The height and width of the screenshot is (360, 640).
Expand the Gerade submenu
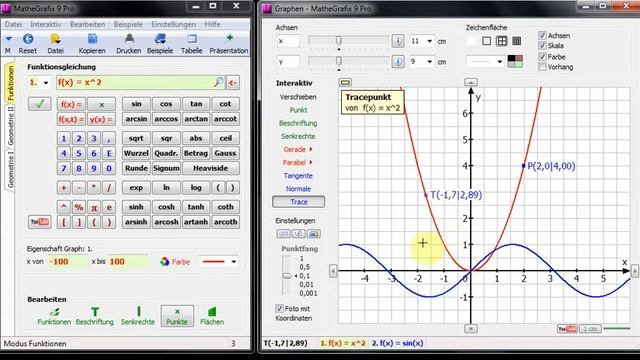pos(311,149)
